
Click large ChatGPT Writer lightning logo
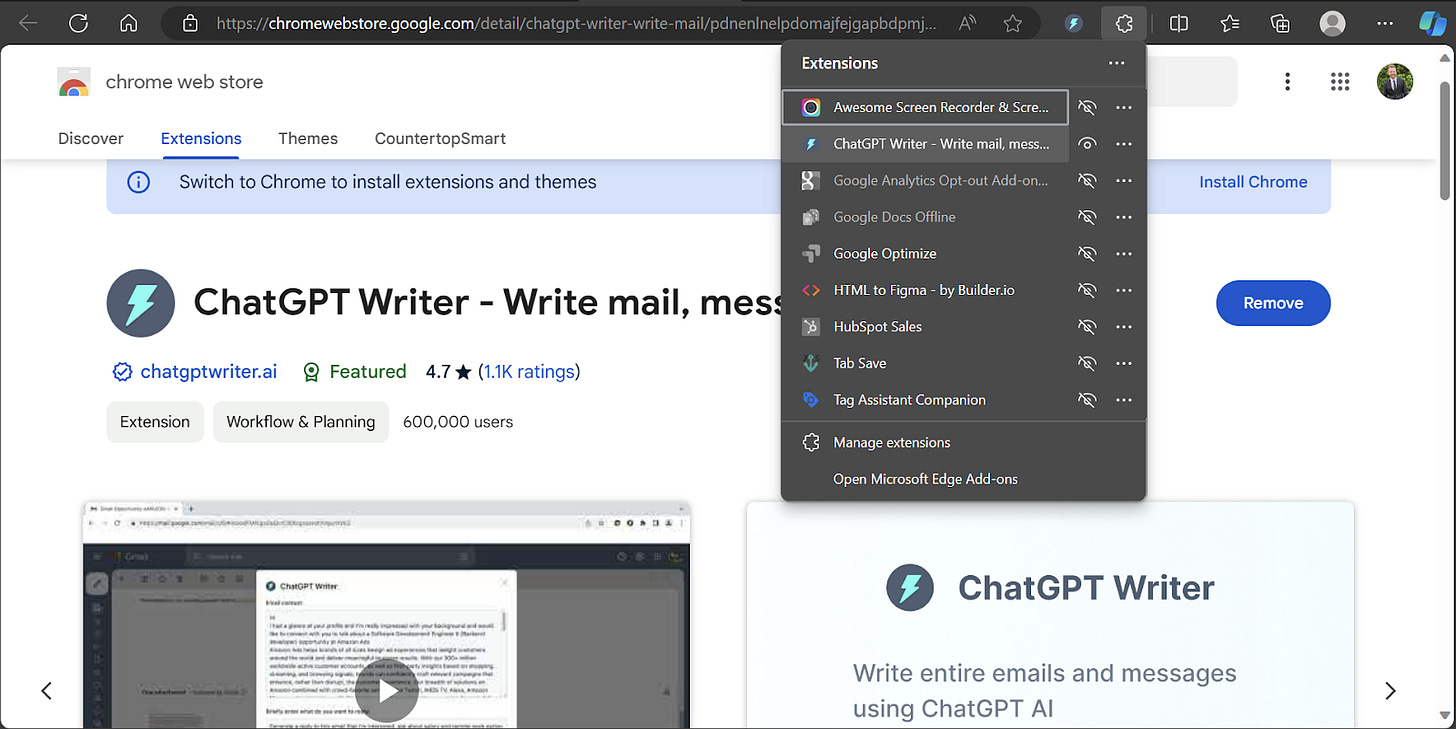click(141, 302)
